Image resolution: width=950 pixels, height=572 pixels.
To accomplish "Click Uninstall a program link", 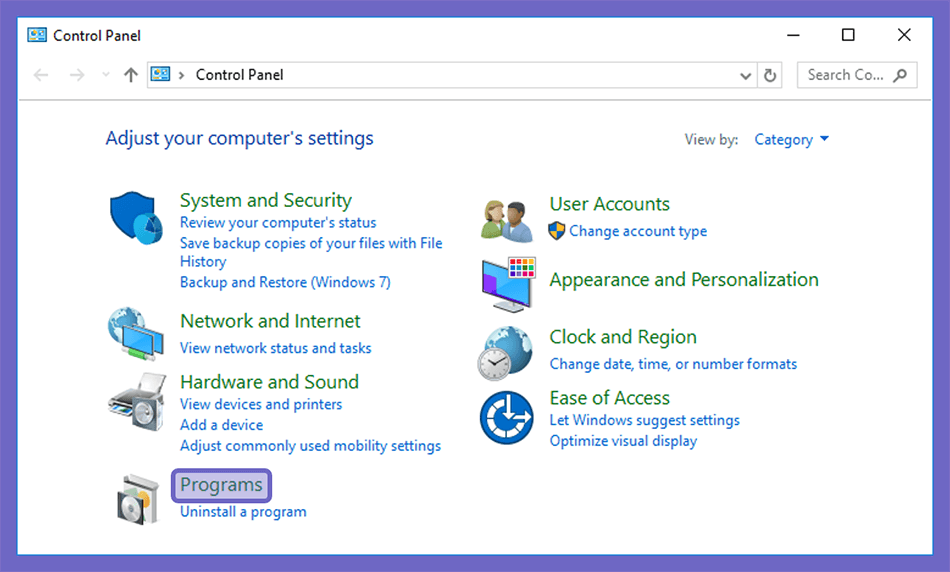I will click(x=243, y=512).
